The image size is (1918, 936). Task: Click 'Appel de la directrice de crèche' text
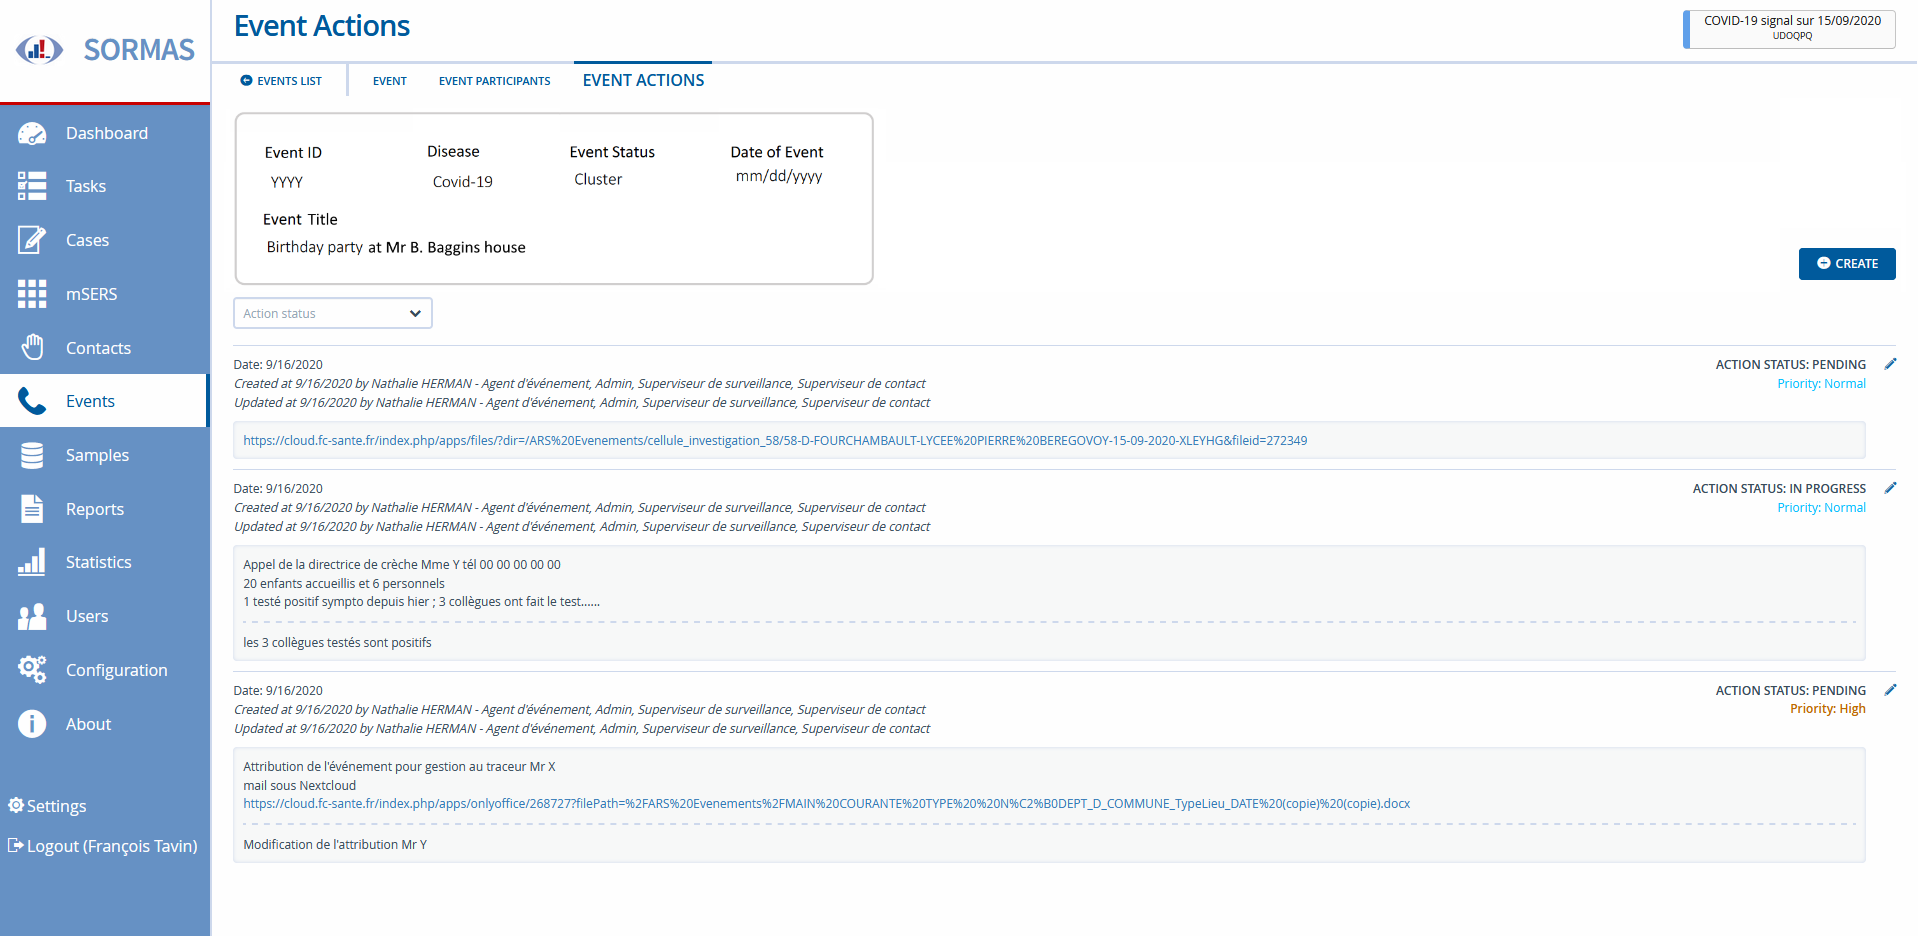(330, 565)
